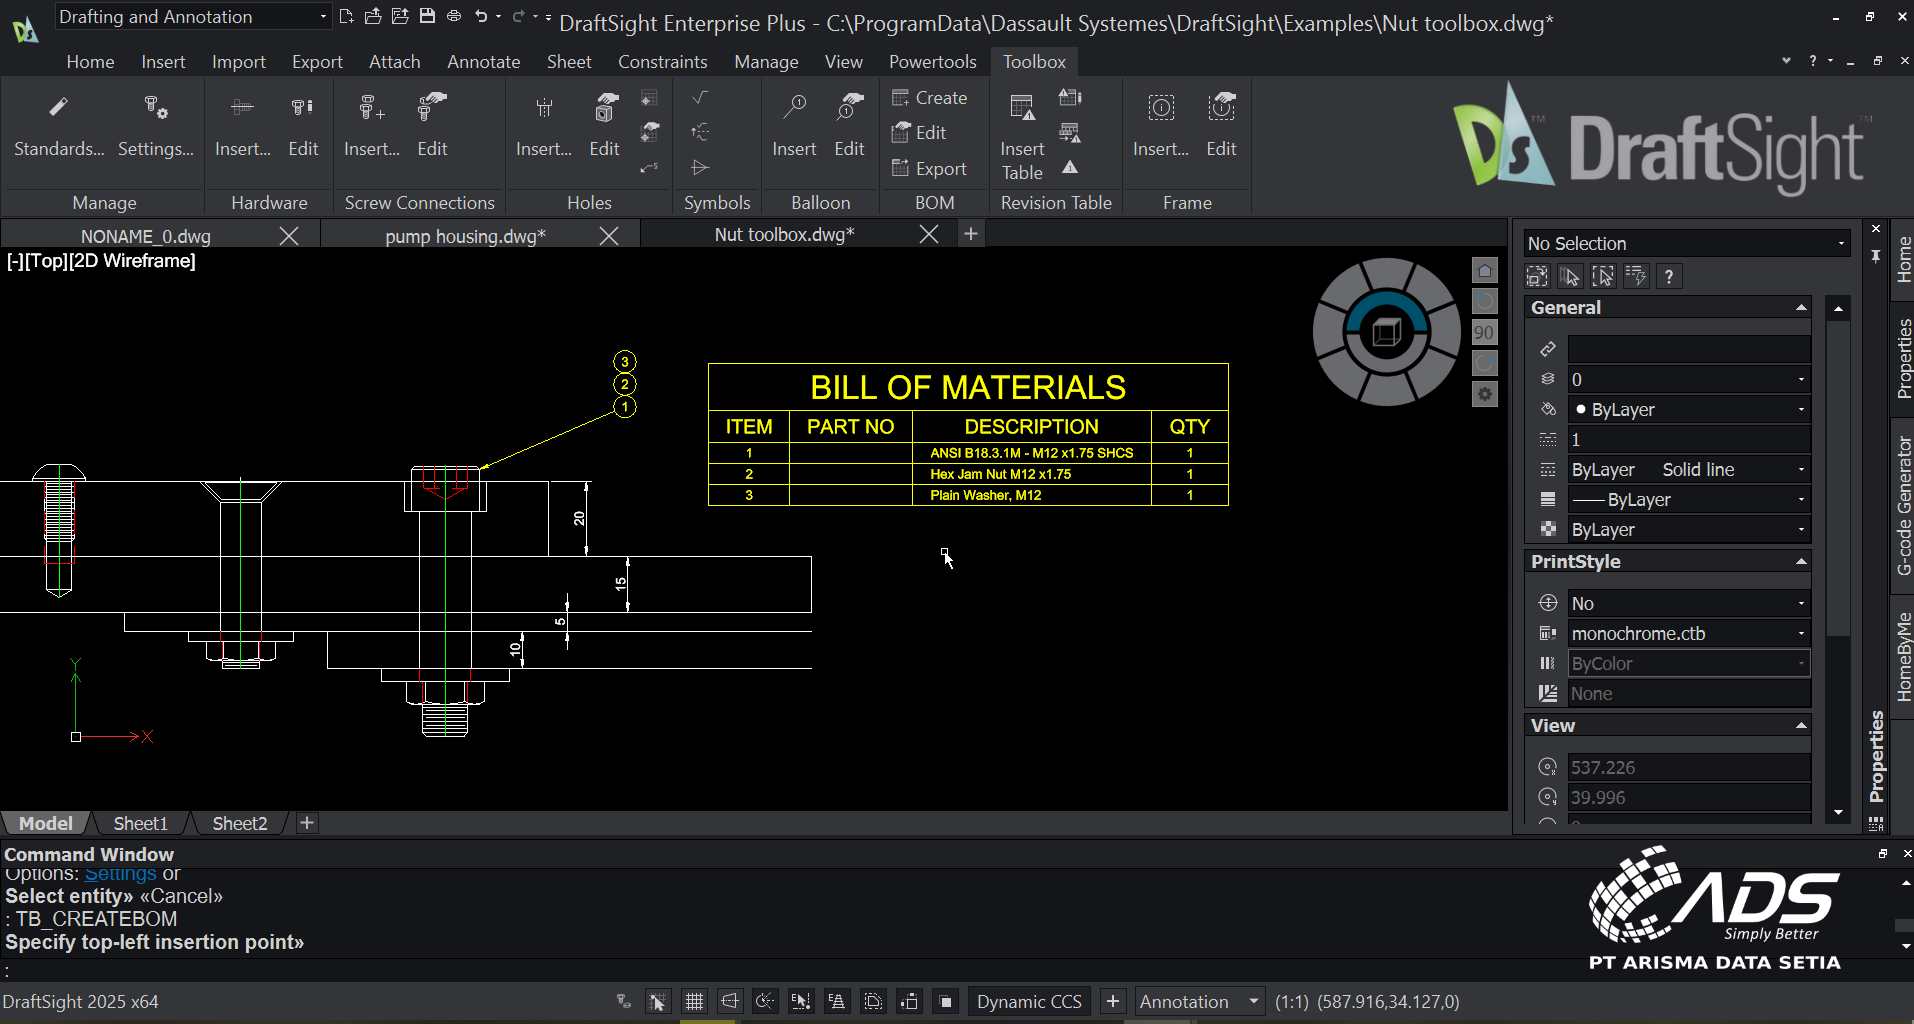Viewport: 1914px width, 1024px height.
Task: Open the Powertools ribbon tab
Action: tap(932, 61)
